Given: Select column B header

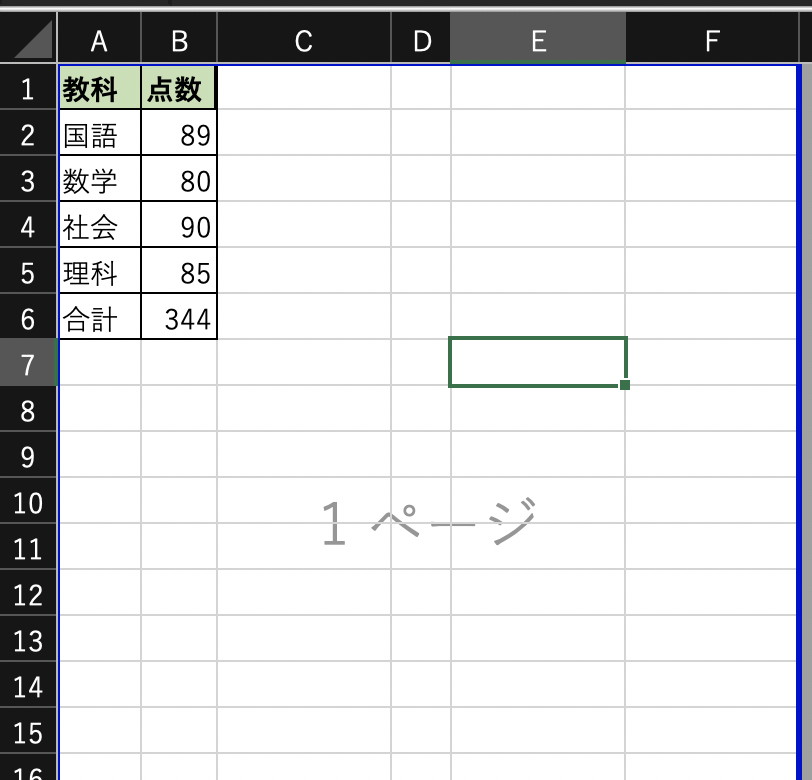Looking at the screenshot, I should pyautogui.click(x=179, y=38).
